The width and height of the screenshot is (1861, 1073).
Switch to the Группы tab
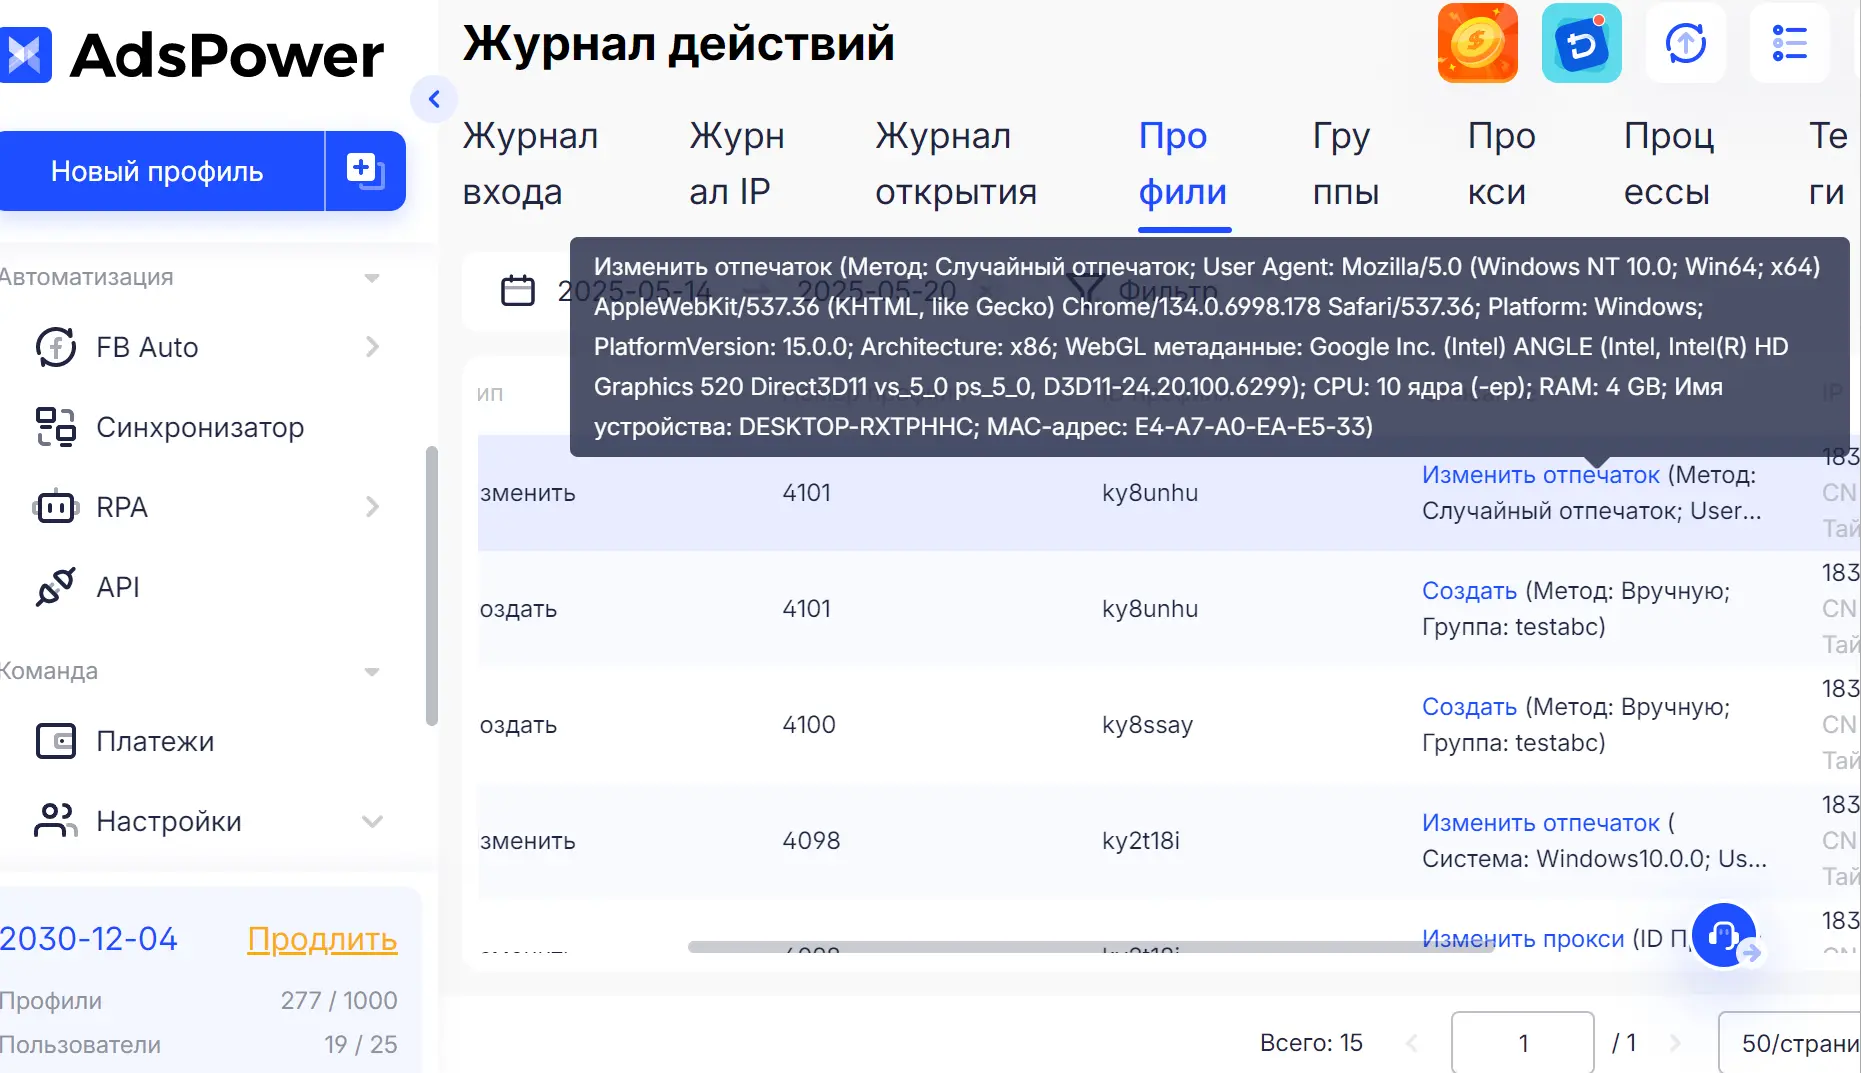coord(1346,163)
